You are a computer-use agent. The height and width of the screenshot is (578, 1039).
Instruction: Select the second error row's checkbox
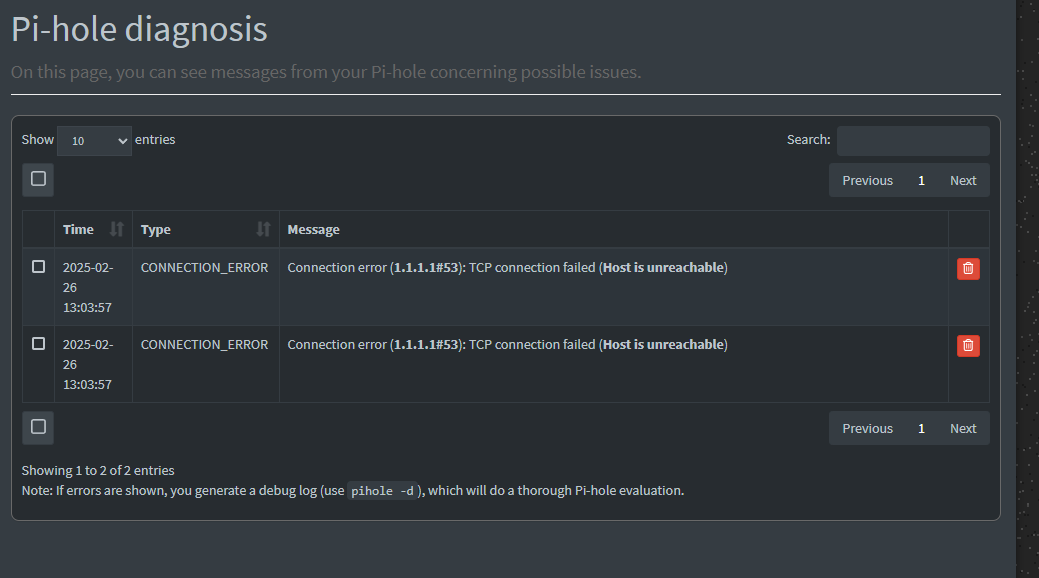[38, 343]
